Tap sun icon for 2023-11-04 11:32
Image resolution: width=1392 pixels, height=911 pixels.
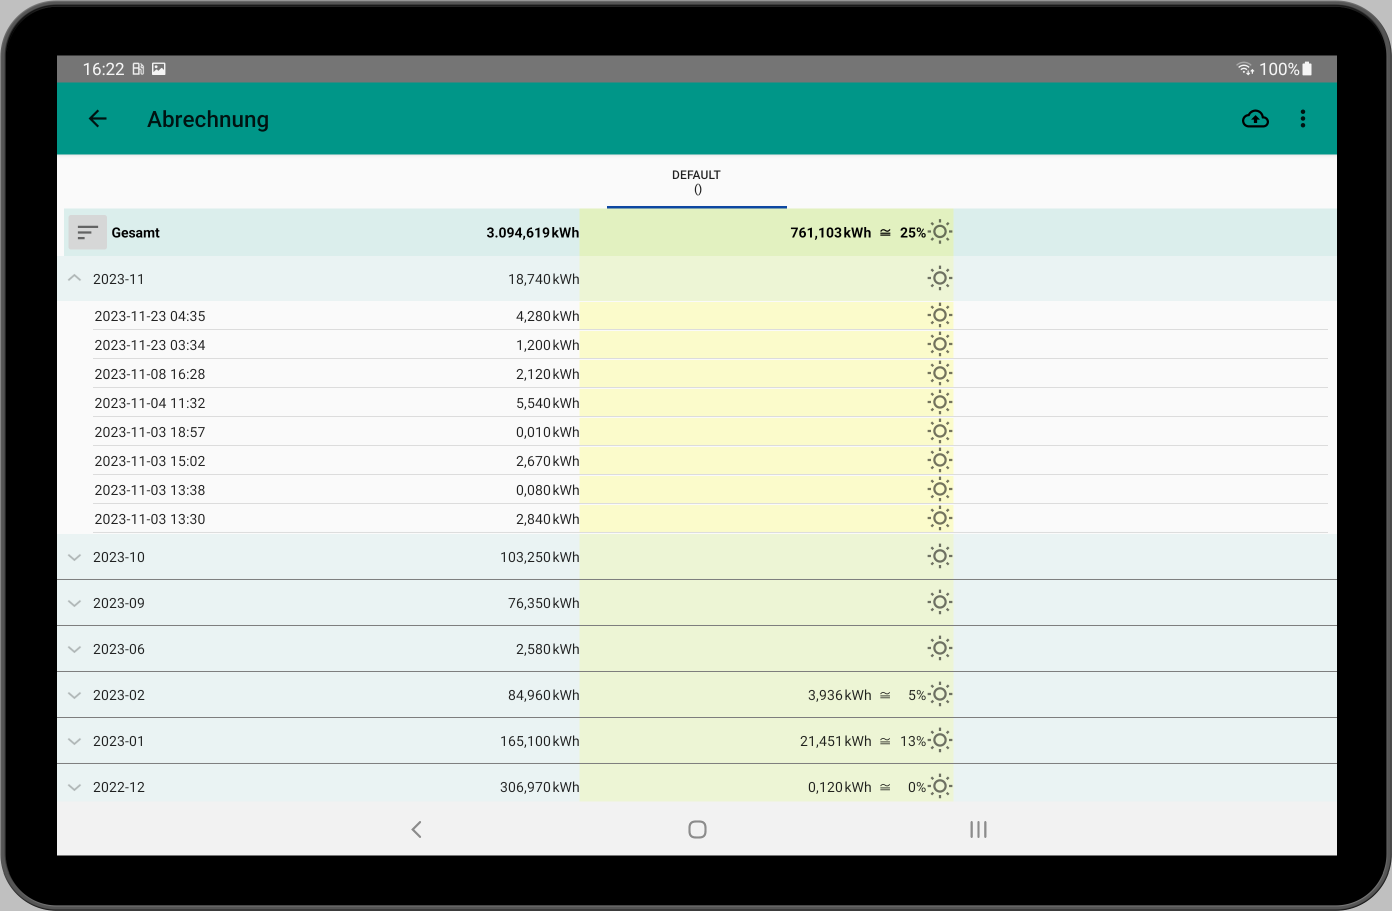click(940, 402)
